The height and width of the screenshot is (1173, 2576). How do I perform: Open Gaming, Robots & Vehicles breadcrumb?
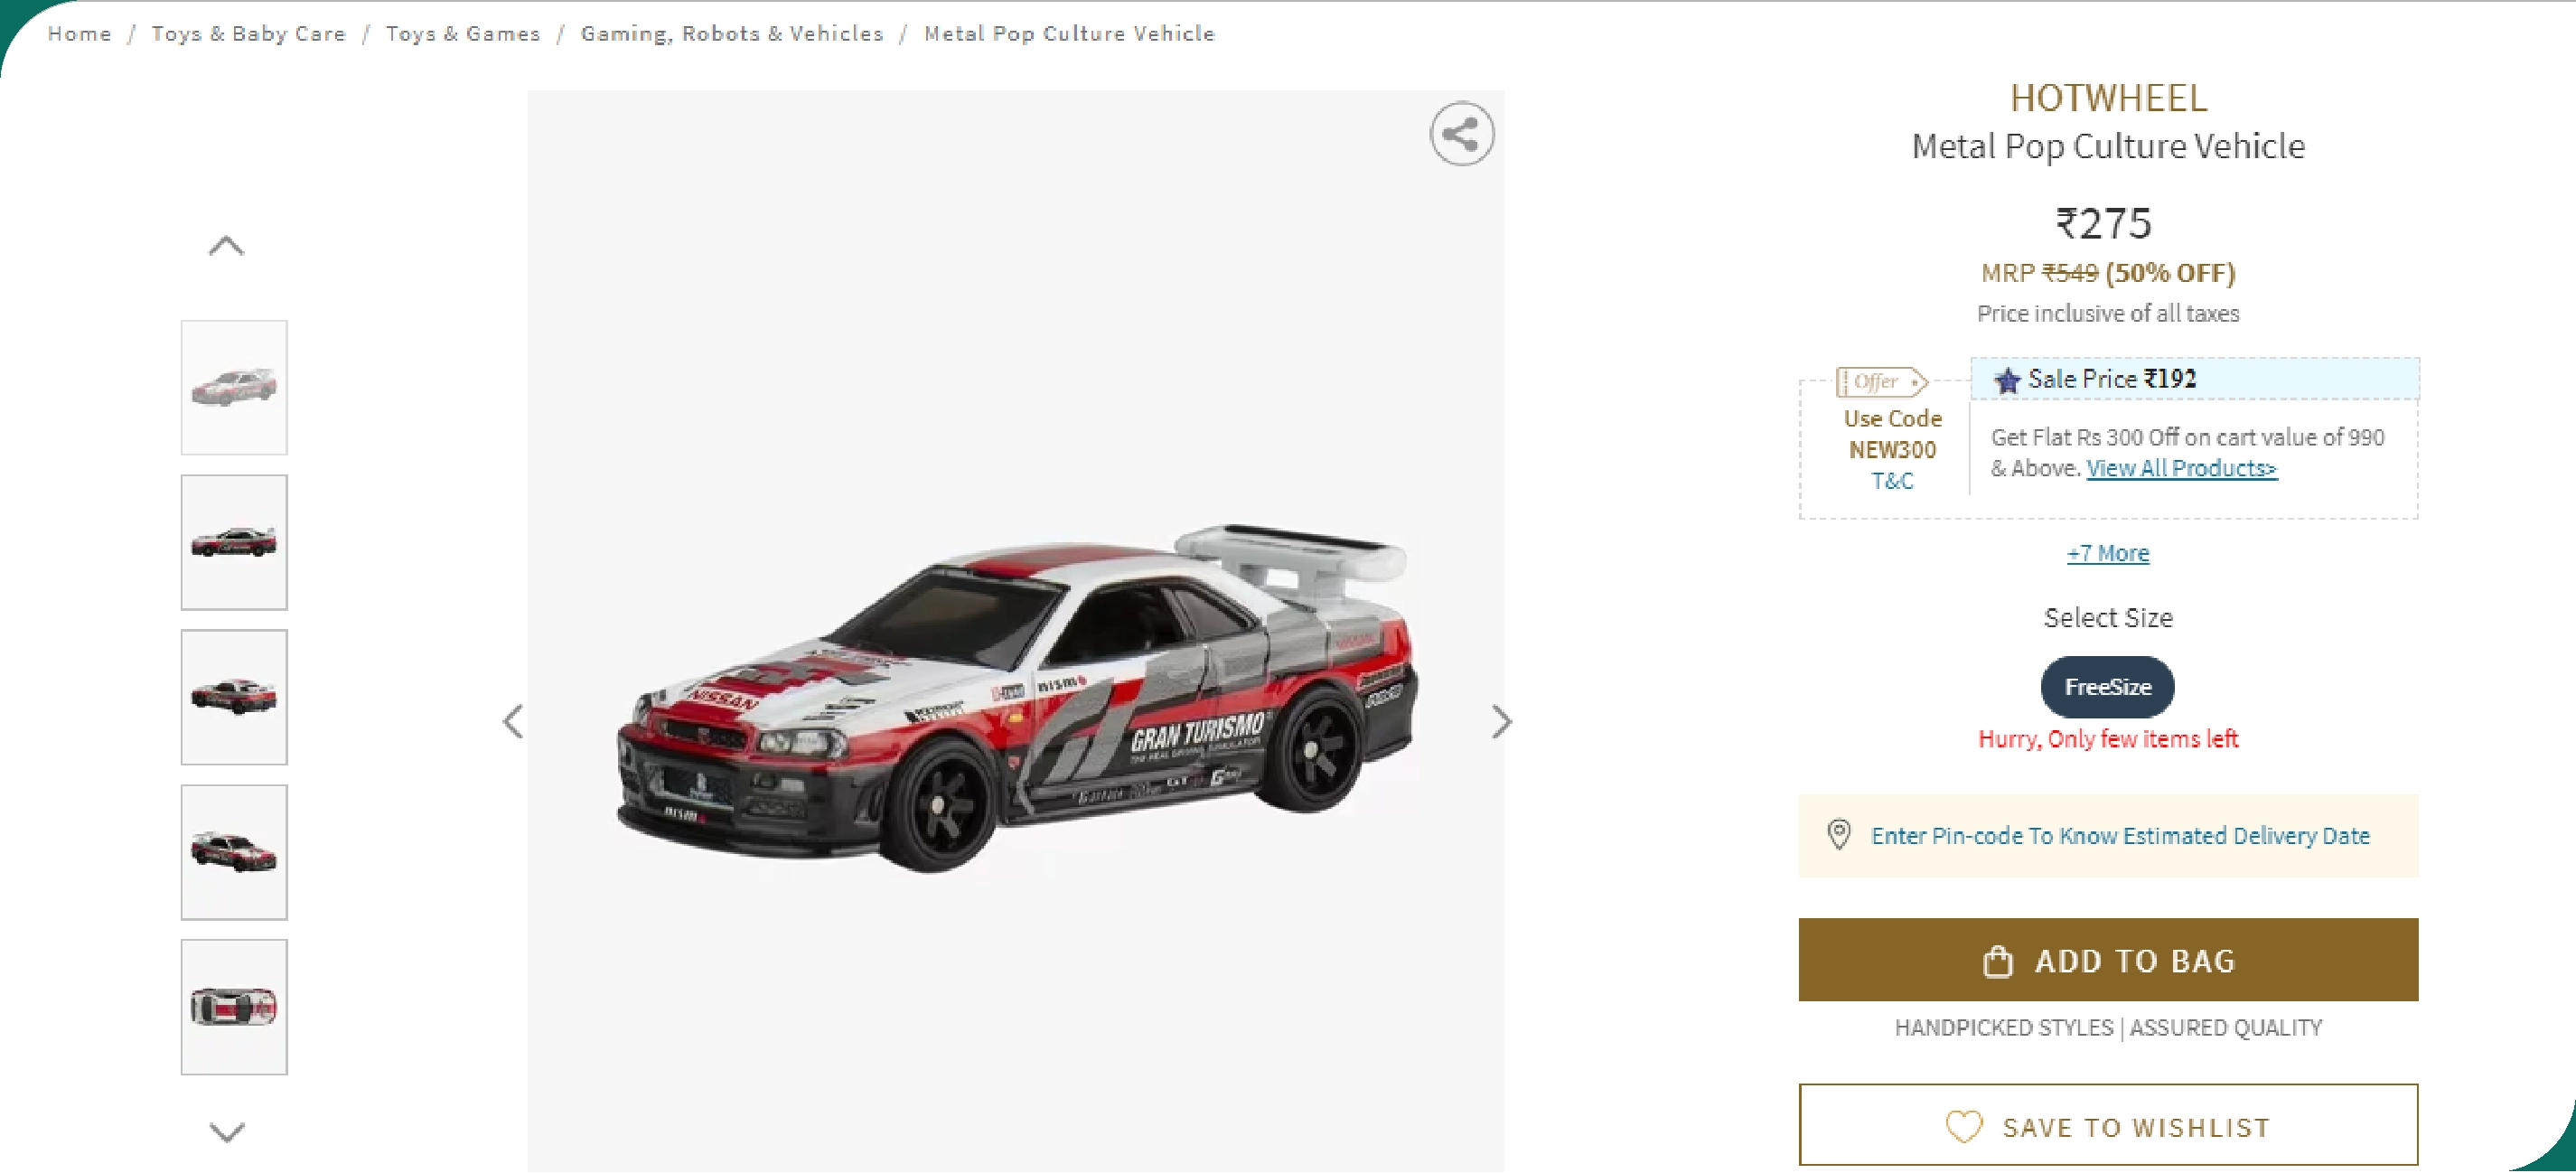732,33
